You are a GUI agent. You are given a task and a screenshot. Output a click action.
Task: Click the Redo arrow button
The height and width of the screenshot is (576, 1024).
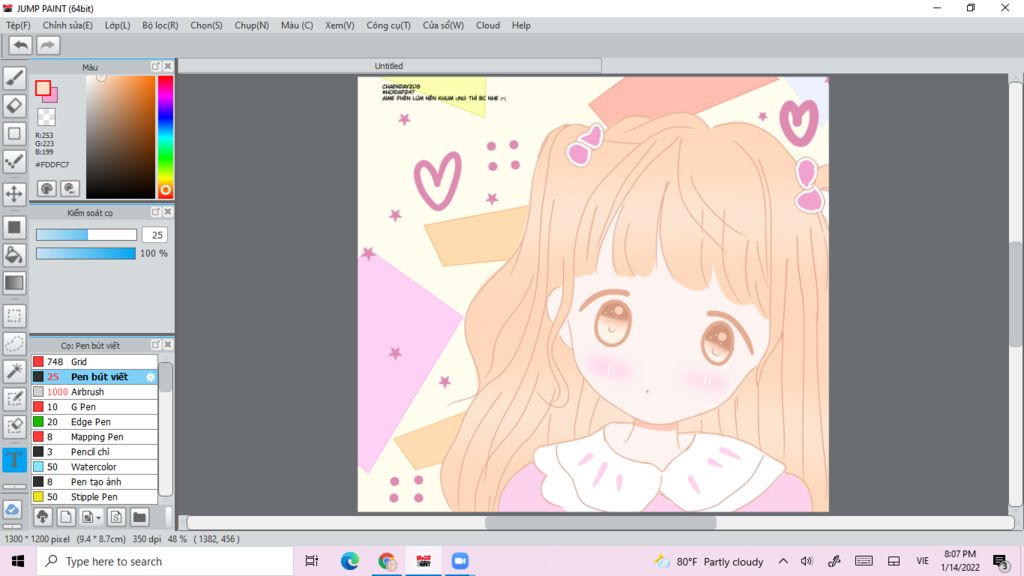coord(47,45)
